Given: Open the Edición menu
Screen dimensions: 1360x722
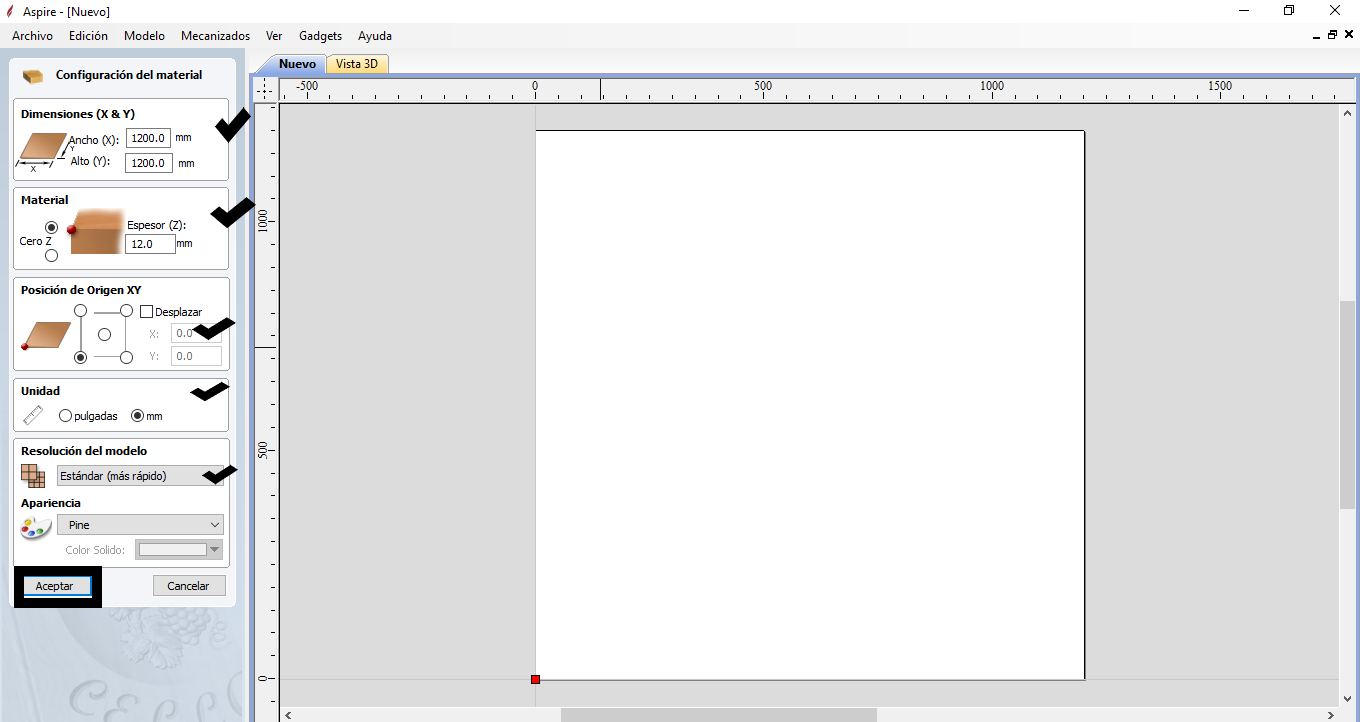Looking at the screenshot, I should 88,36.
